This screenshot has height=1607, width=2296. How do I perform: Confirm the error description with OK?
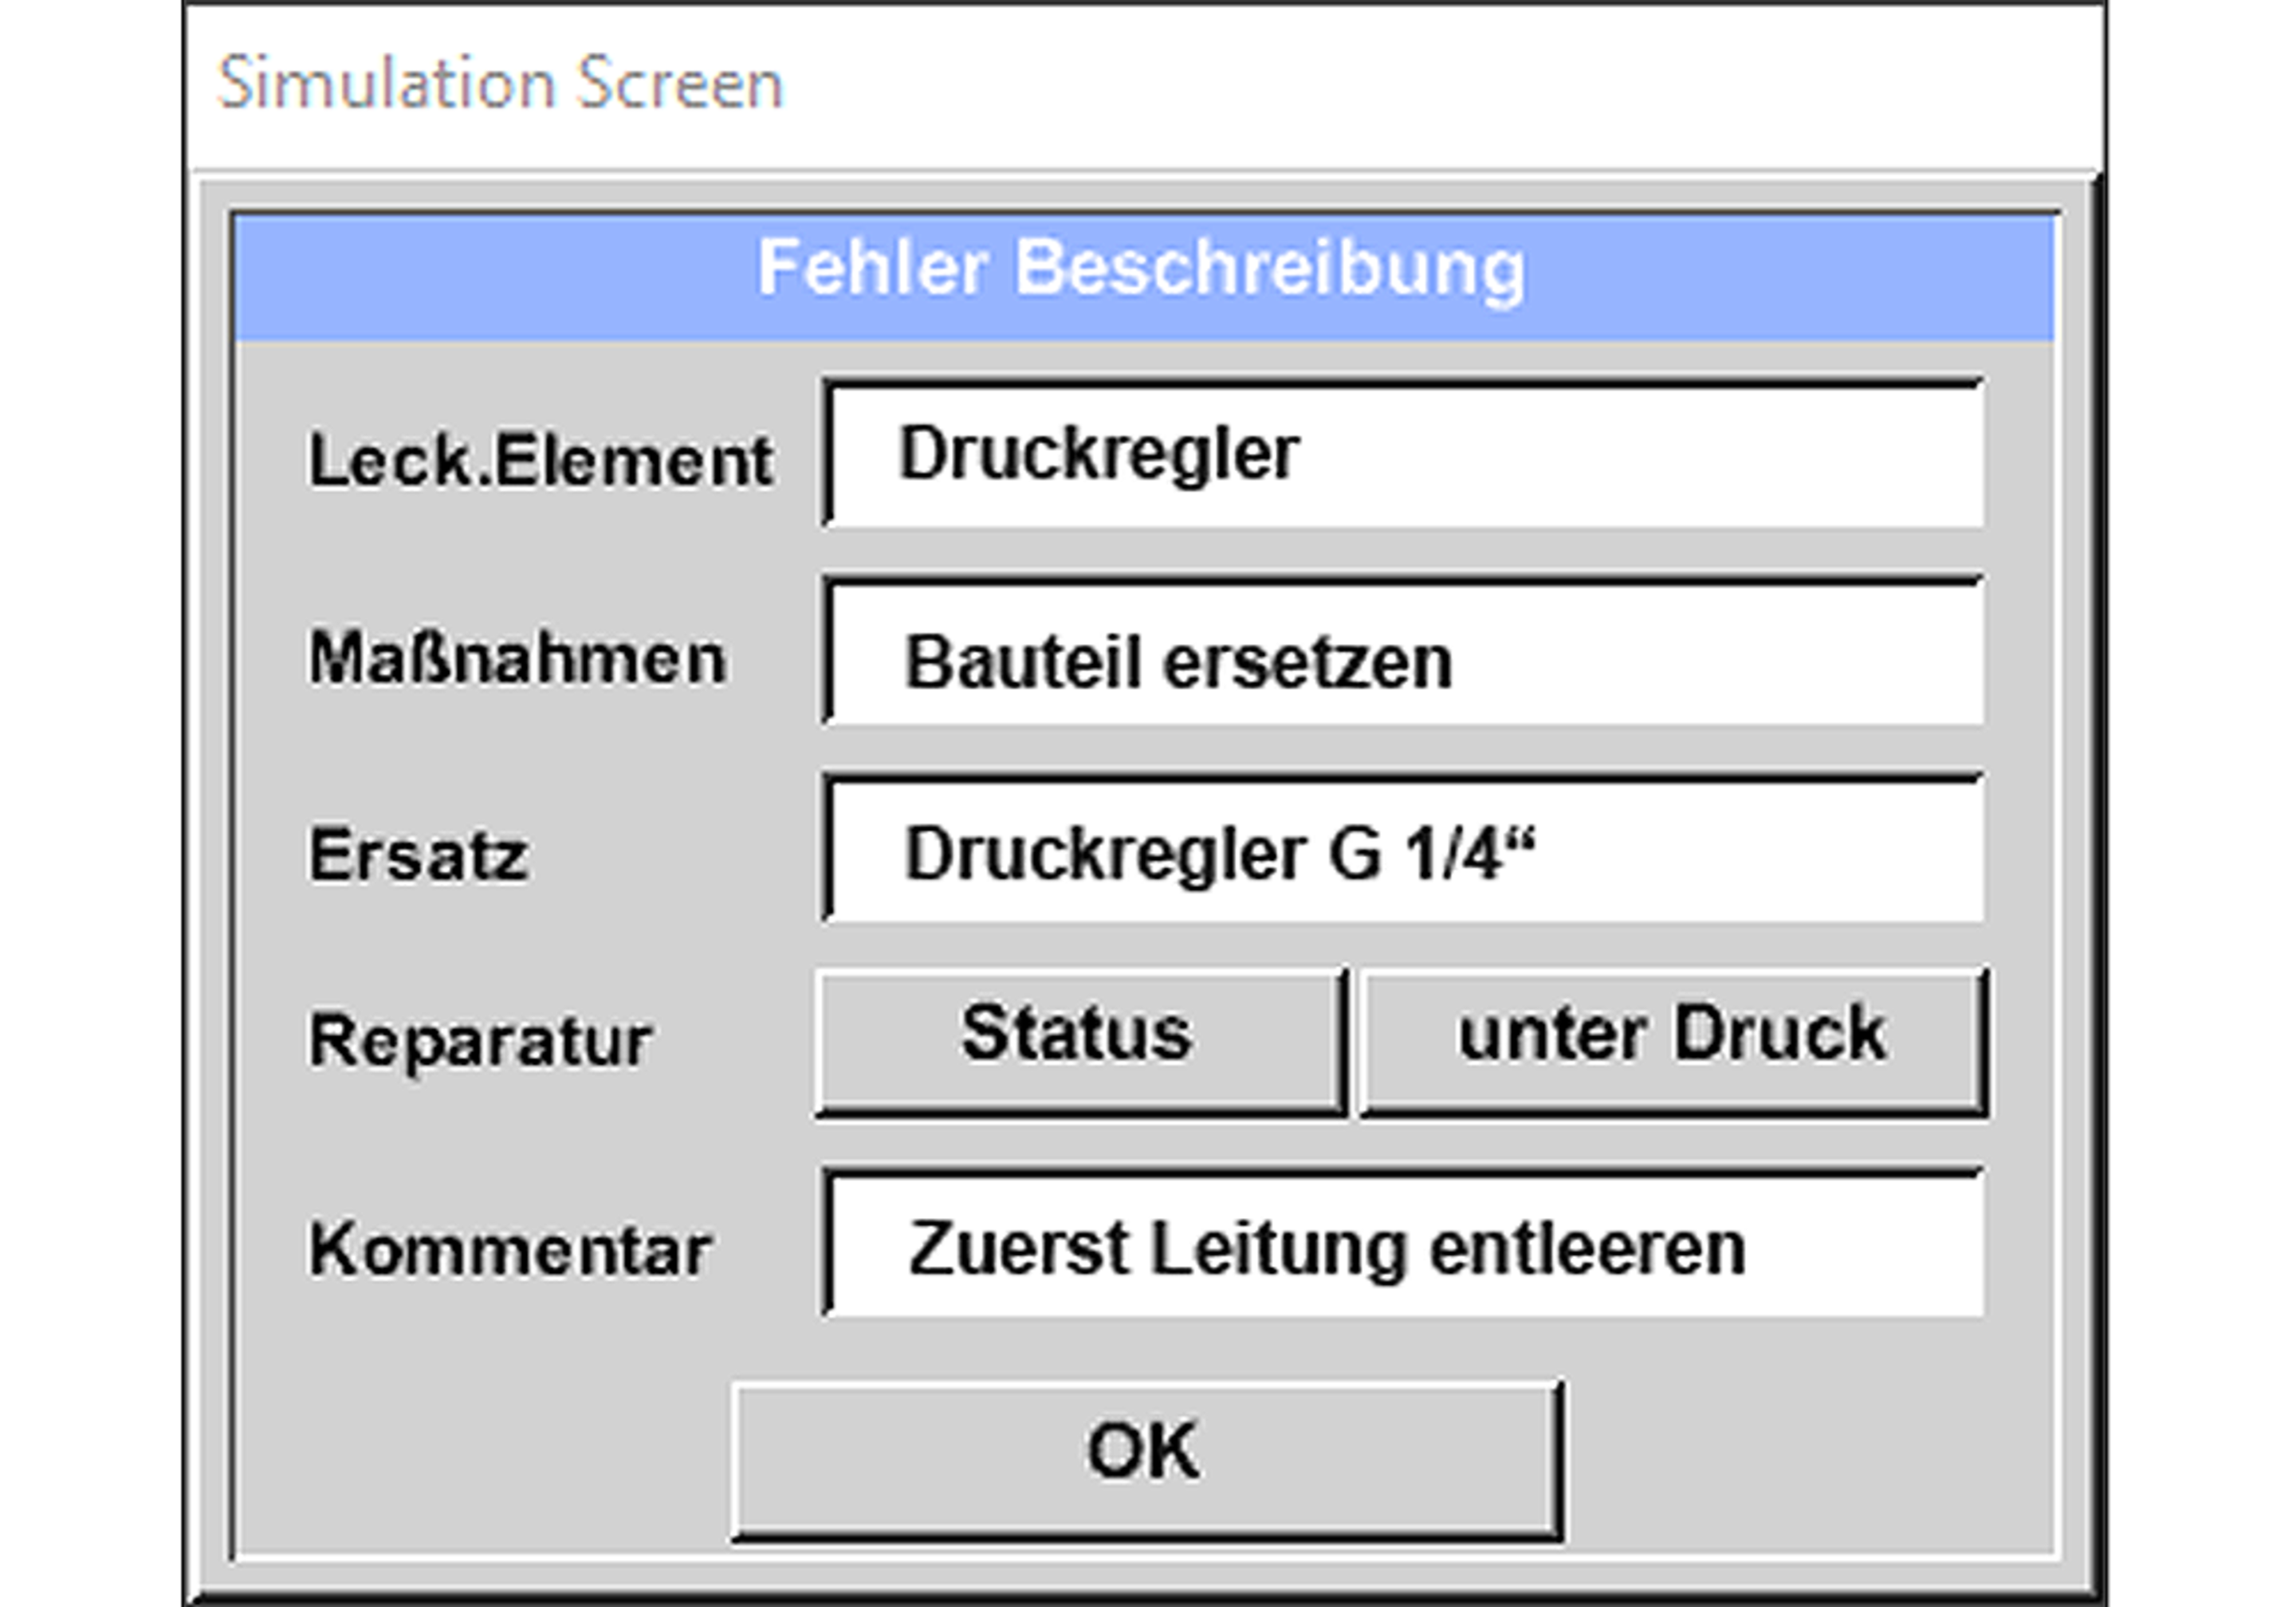click(1146, 1459)
